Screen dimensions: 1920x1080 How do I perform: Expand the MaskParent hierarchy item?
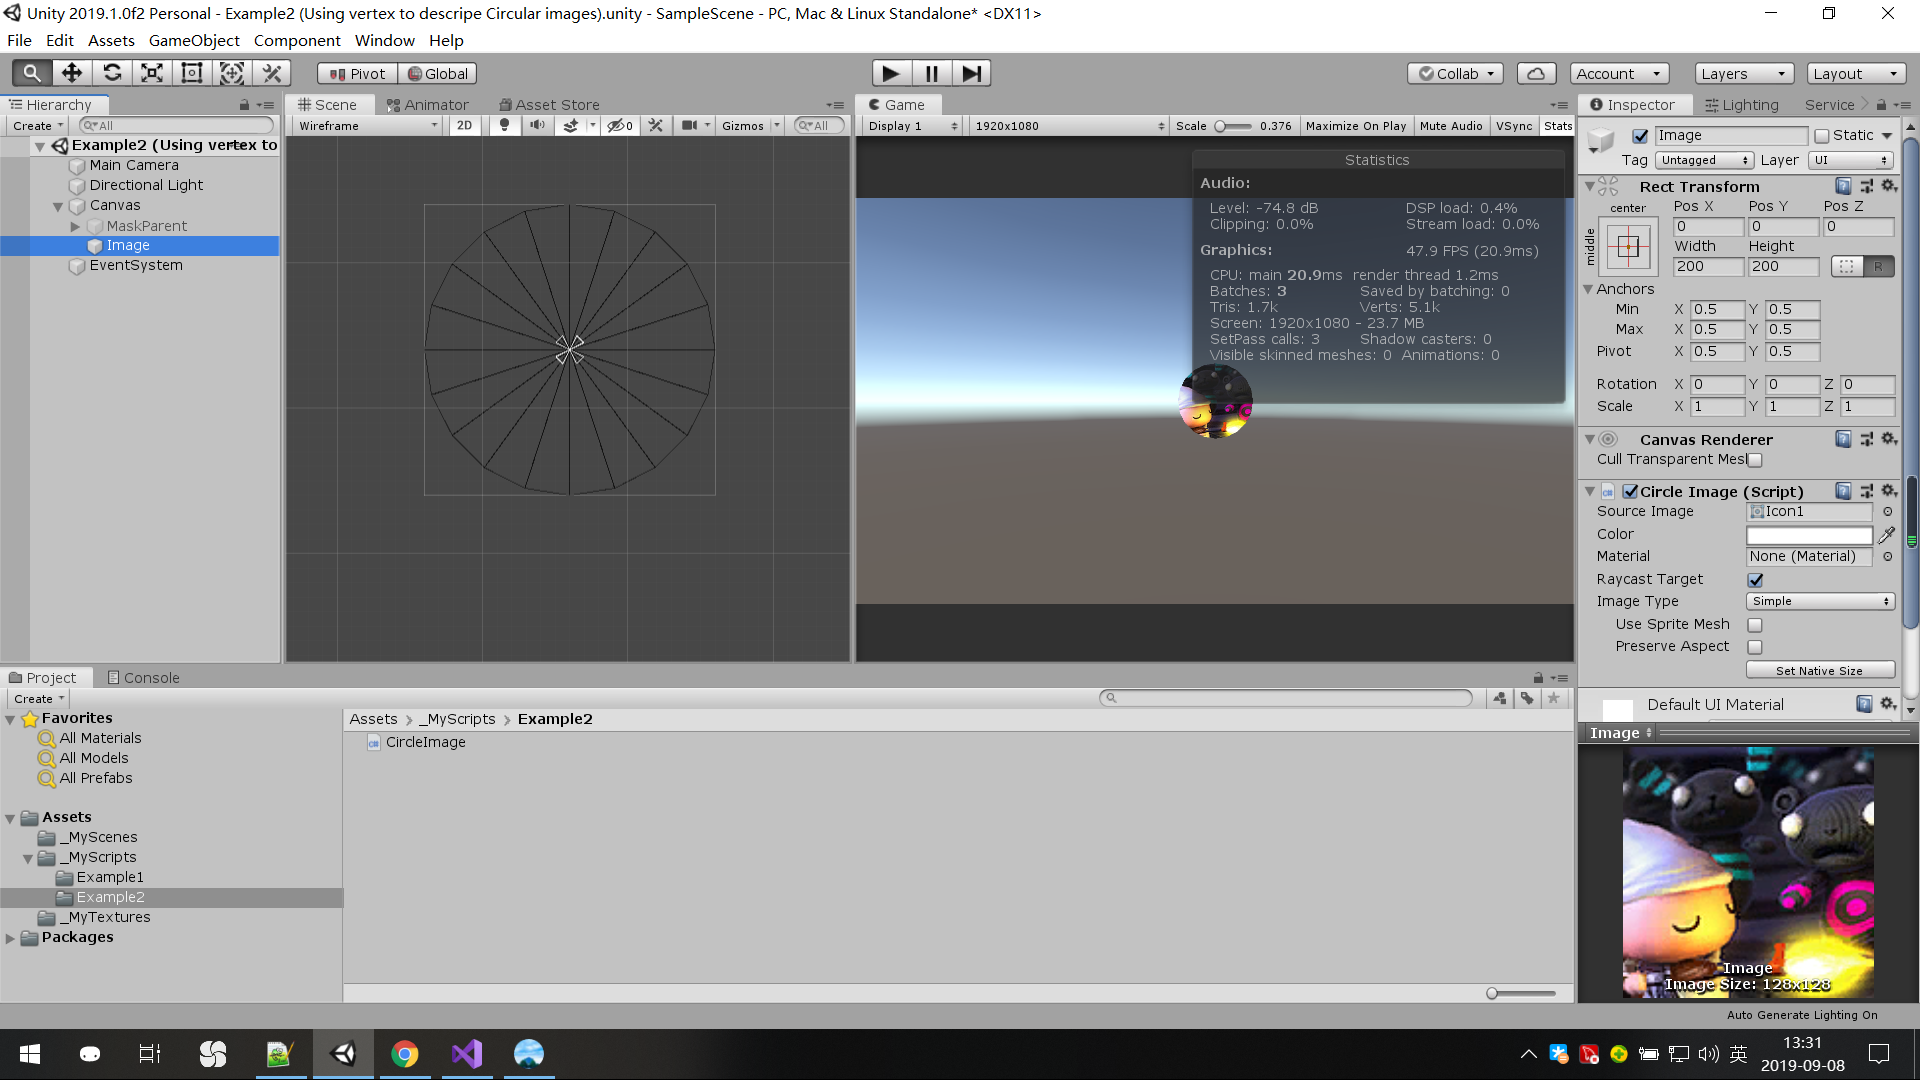pos(75,226)
